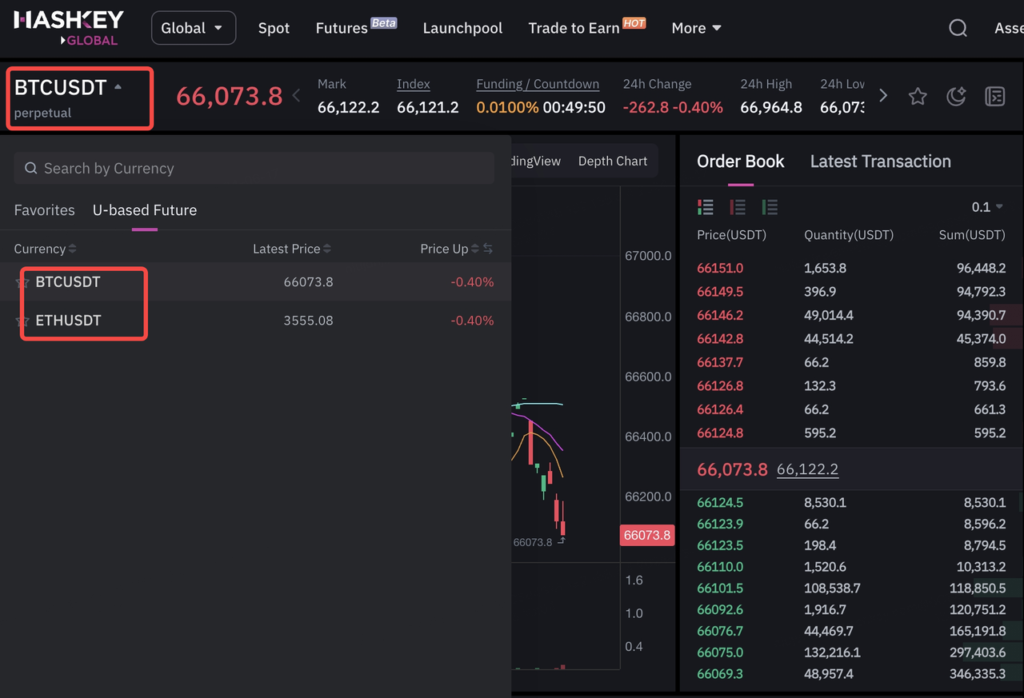Image resolution: width=1024 pixels, height=698 pixels.
Task: Star BTCUSDT as a favorite
Action: [x=917, y=96]
